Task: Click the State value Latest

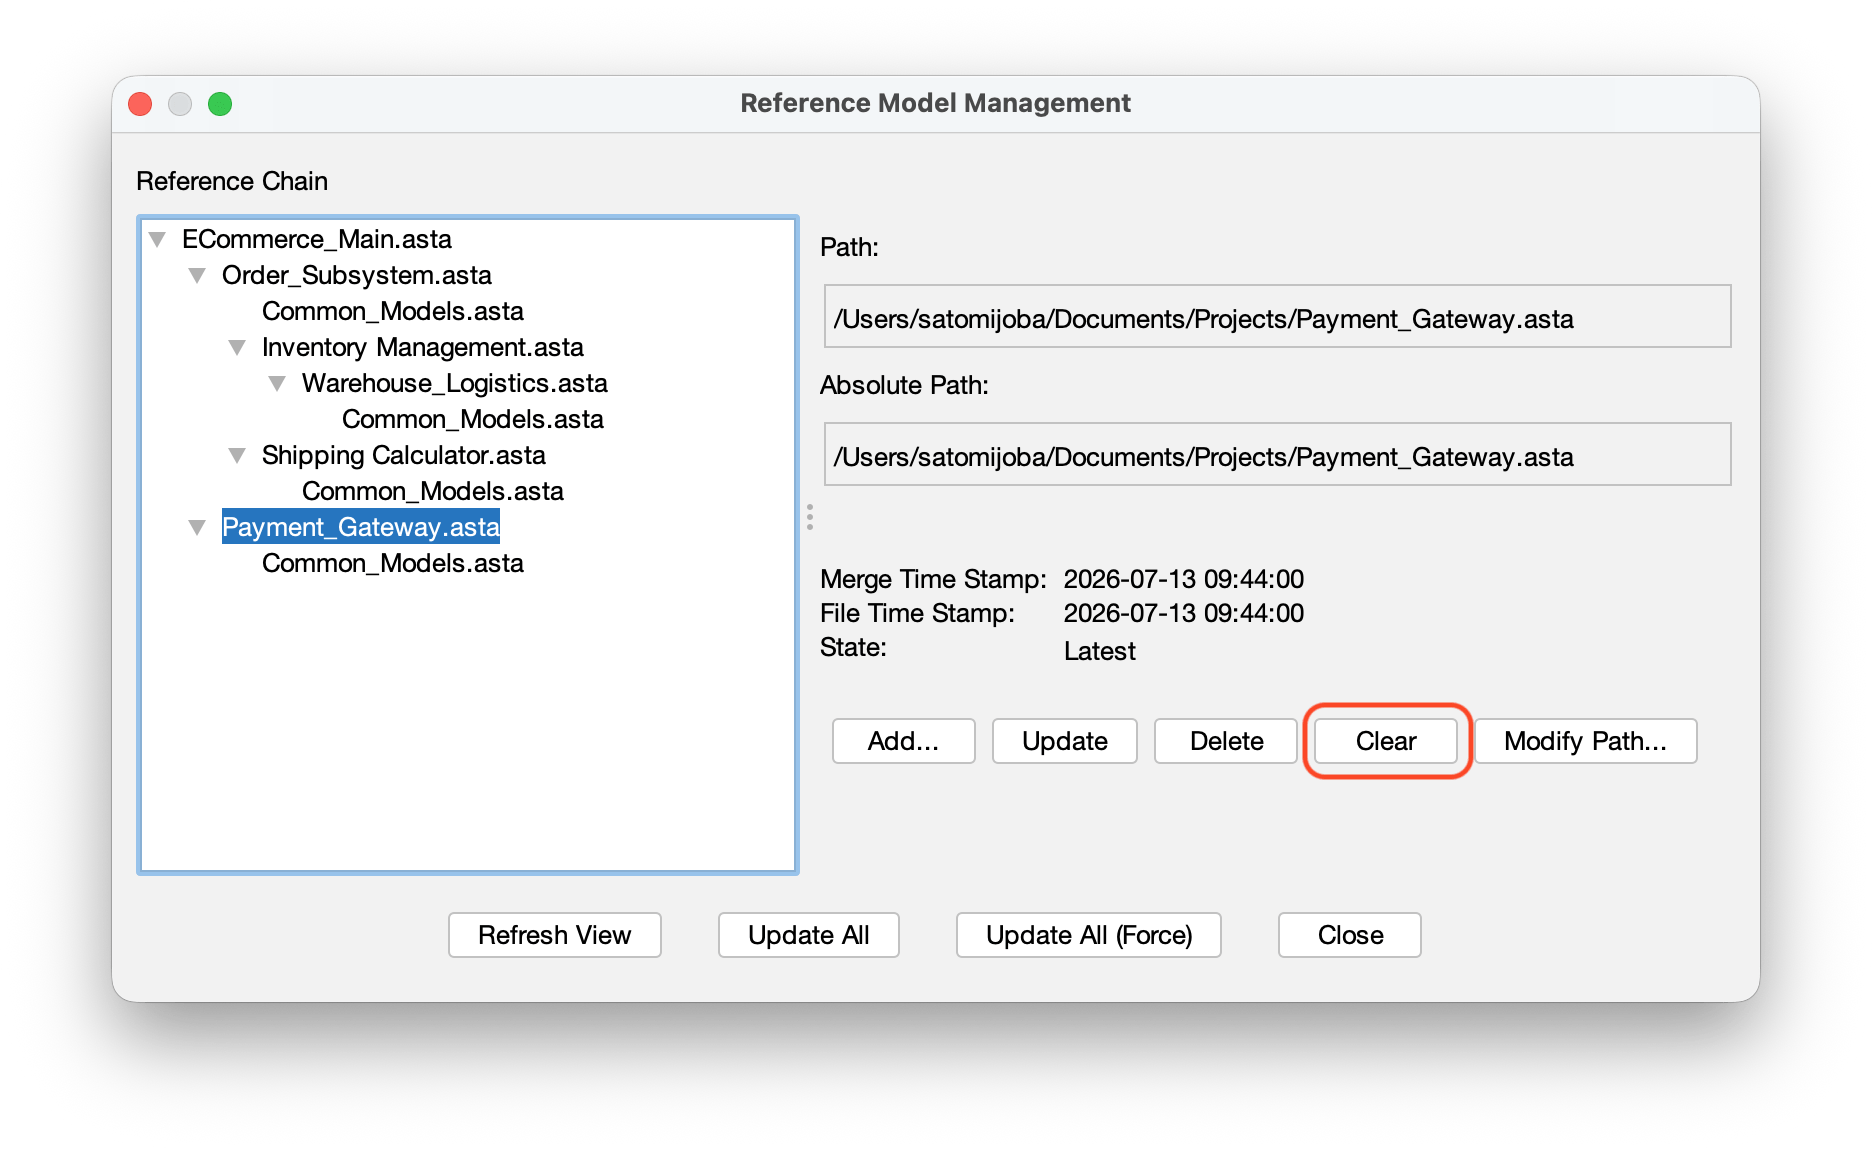Action: click(1100, 651)
